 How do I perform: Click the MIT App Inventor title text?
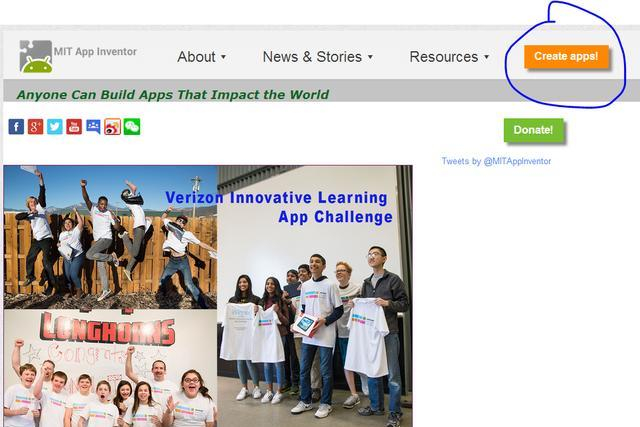pos(95,52)
